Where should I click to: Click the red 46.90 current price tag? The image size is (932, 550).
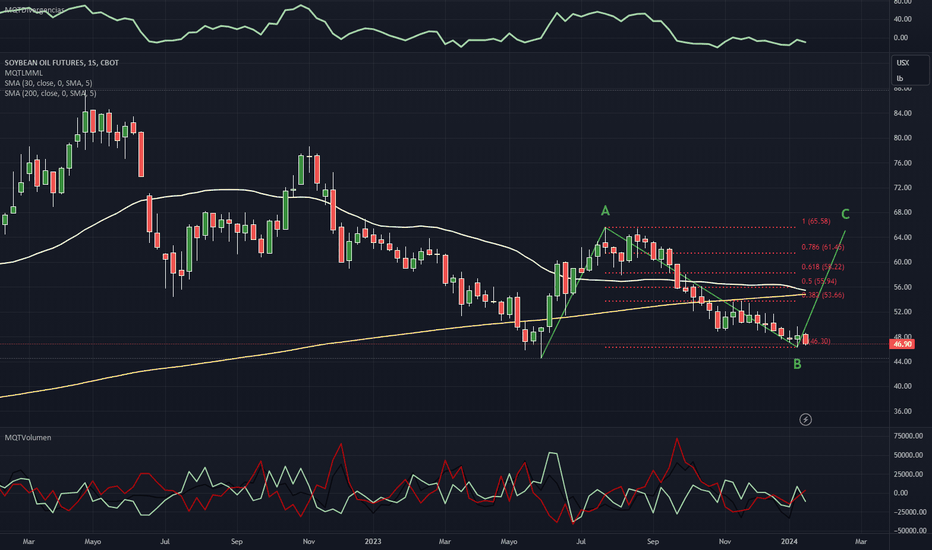tap(902, 344)
